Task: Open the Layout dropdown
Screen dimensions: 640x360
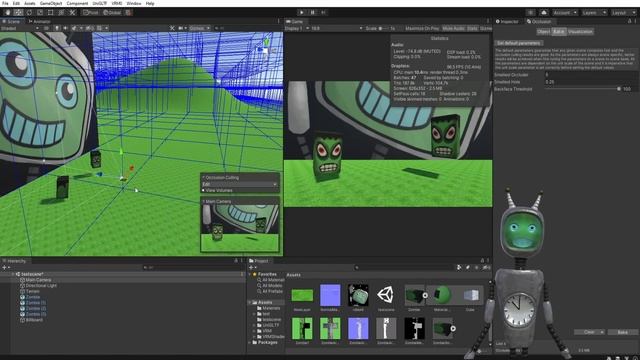Action: point(623,13)
